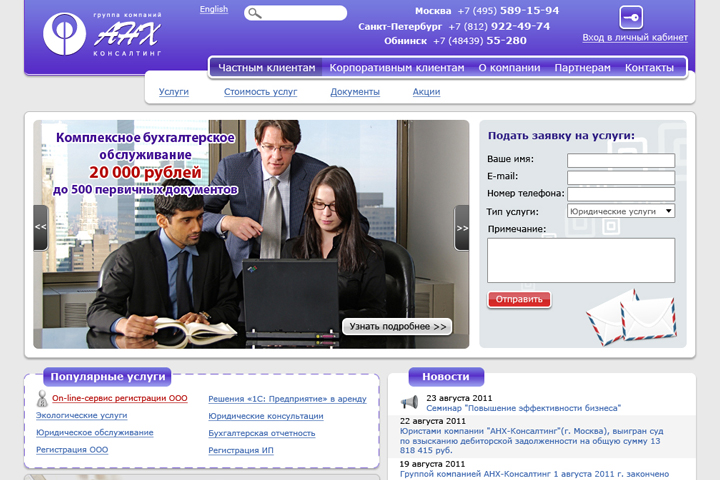Open О компании menu item
The width and height of the screenshot is (720, 480).
tap(509, 68)
